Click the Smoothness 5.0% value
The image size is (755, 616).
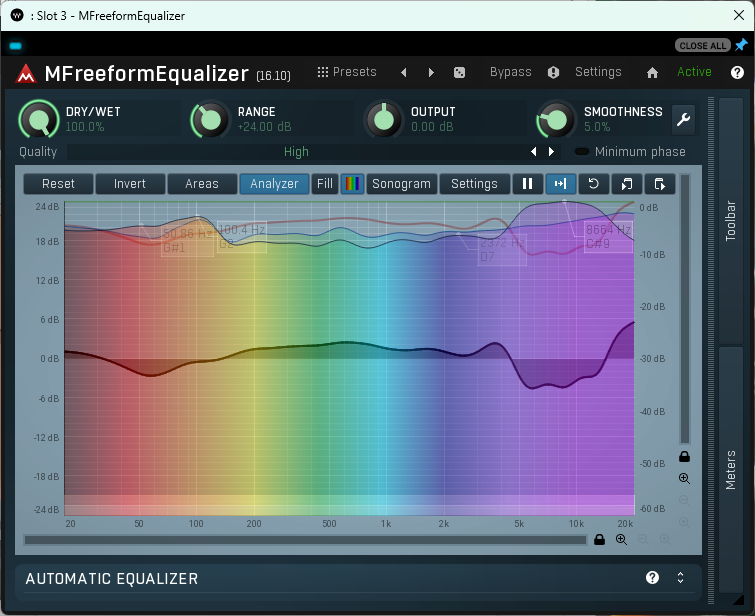coord(597,127)
